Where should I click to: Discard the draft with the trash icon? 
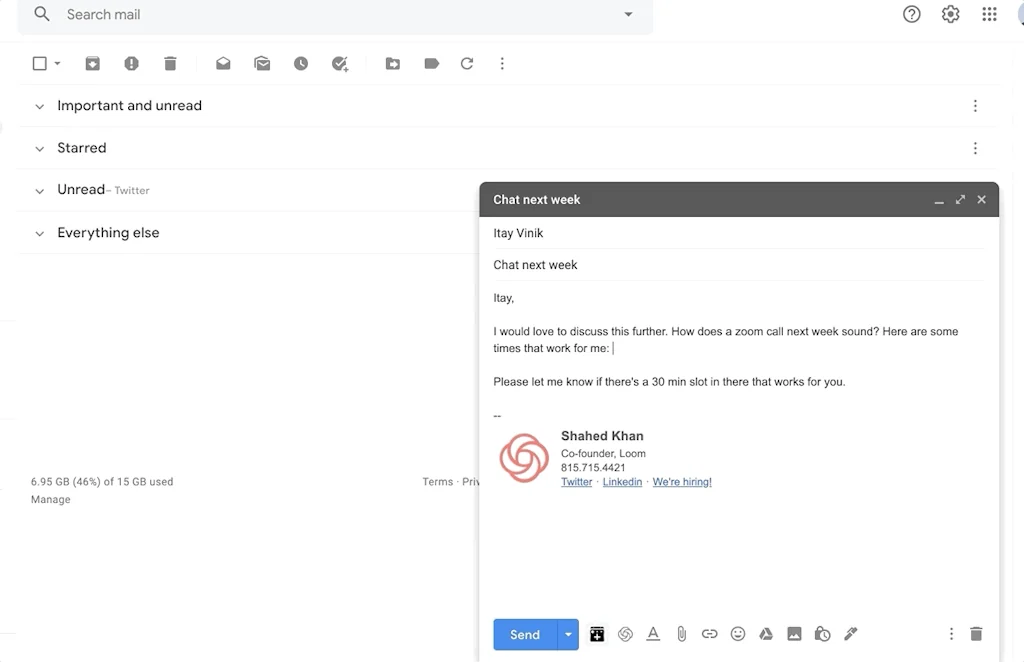point(976,634)
